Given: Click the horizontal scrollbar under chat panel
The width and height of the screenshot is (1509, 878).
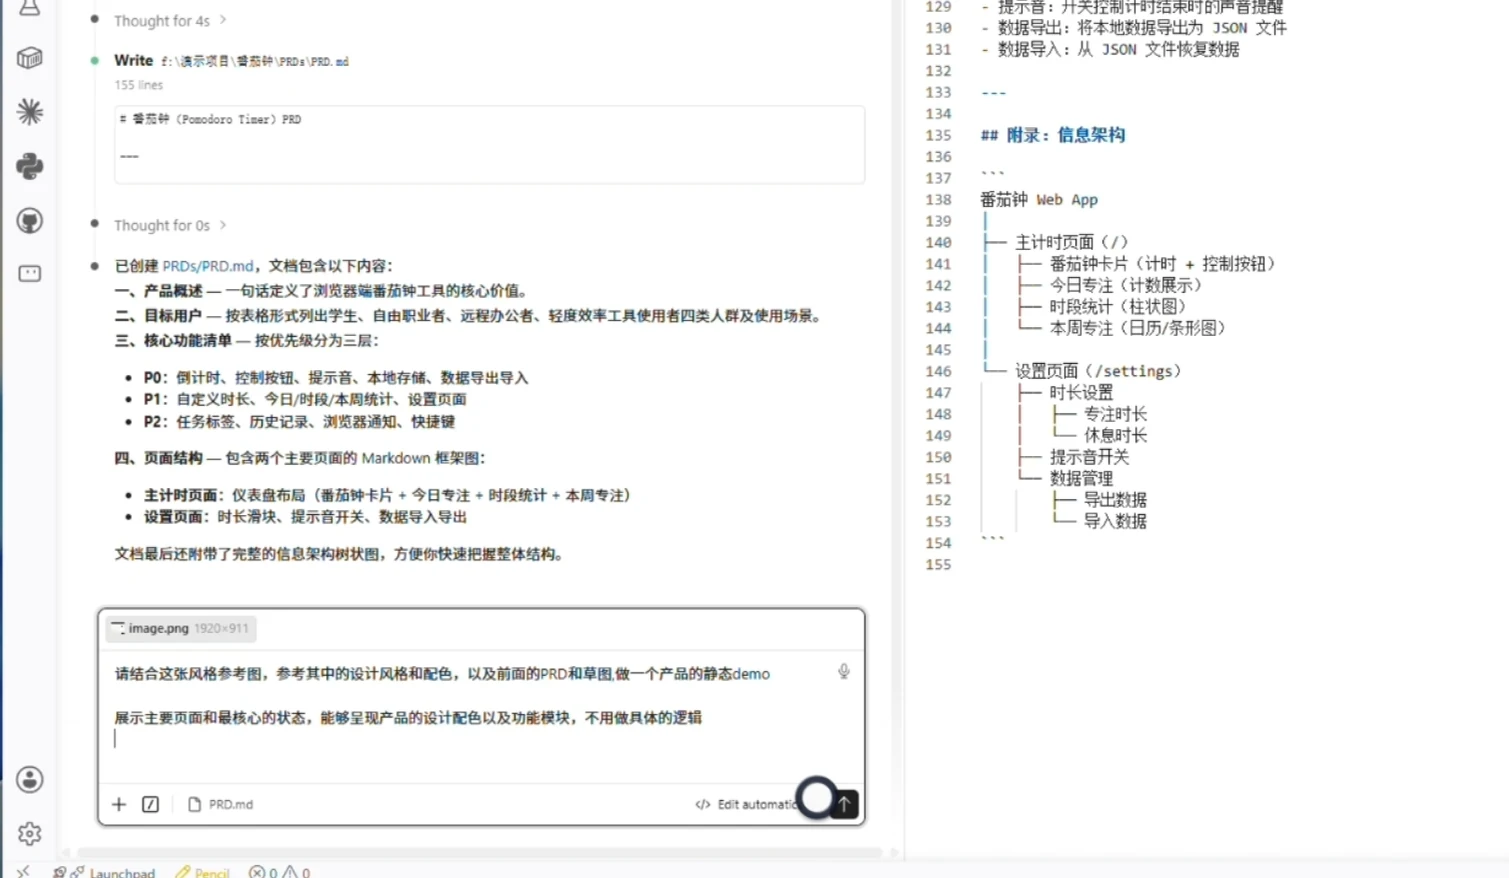Looking at the screenshot, I should click(x=480, y=853).
